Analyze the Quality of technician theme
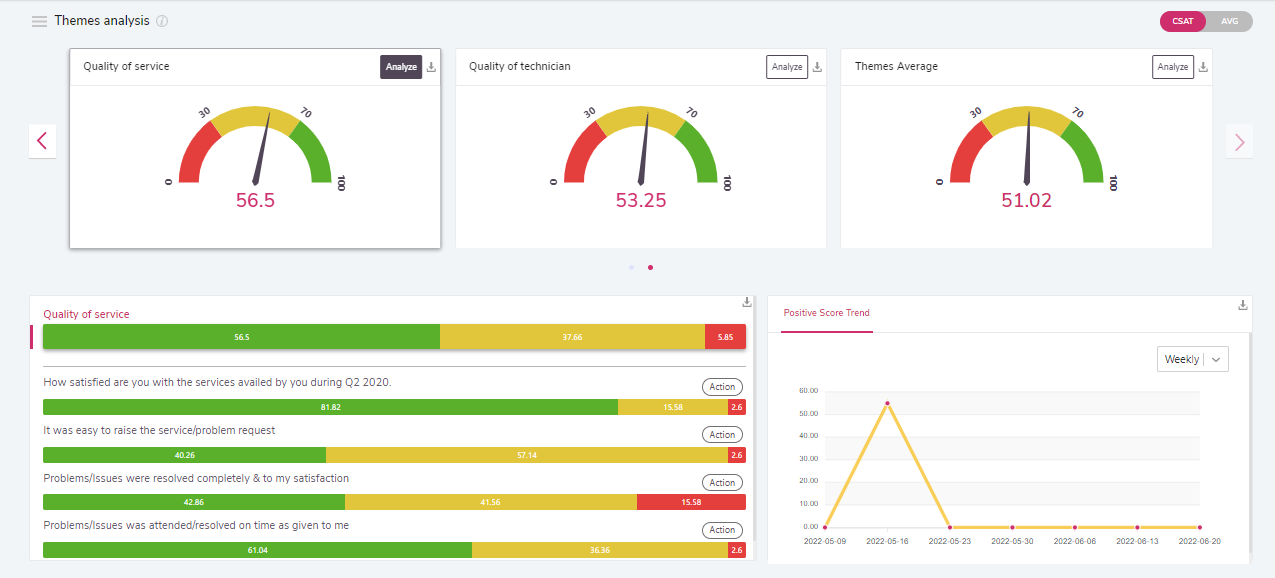Viewport: 1275px width, 578px height. click(787, 67)
